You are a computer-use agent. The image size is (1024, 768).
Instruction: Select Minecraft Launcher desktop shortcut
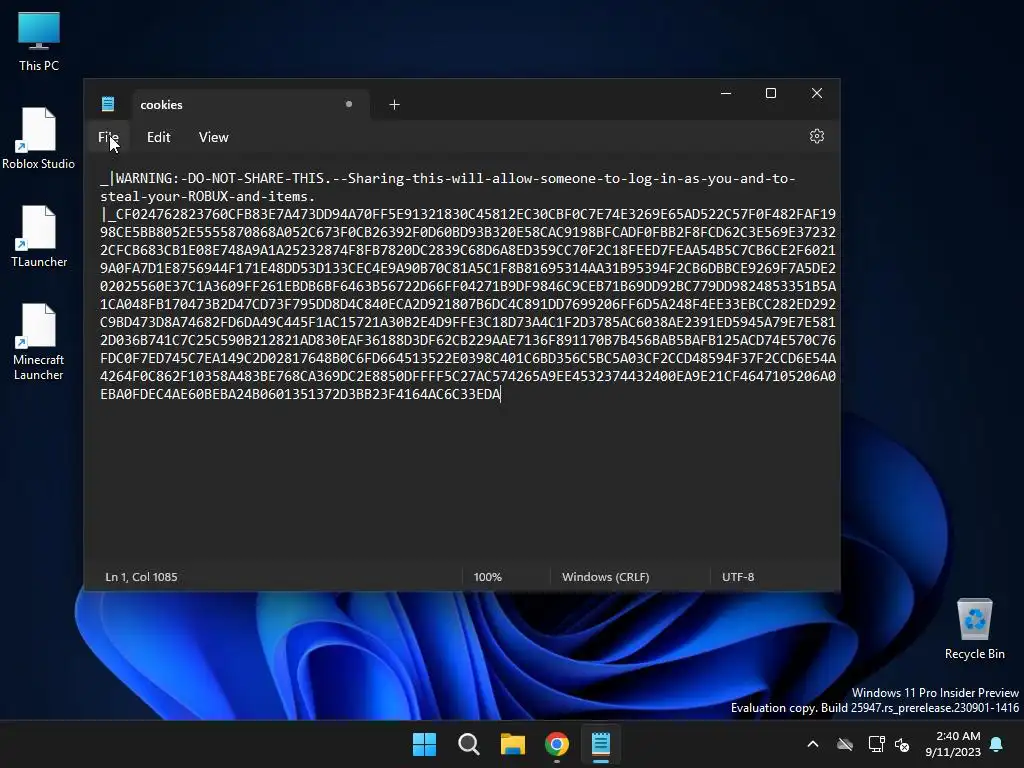coord(39,342)
